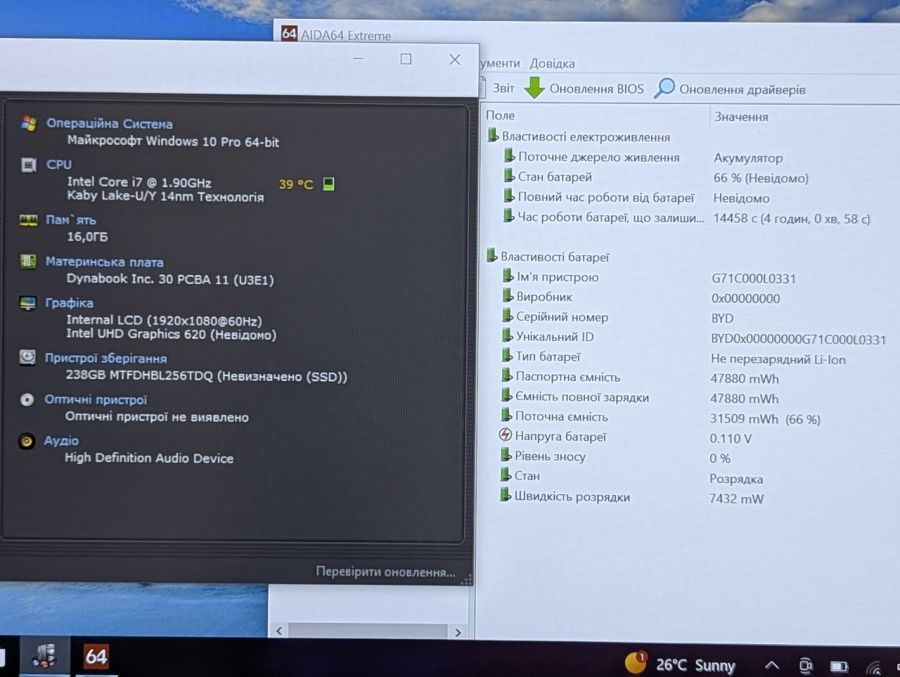Click the icon beside Серійний номер
Screen dimensions: 900x677
pyautogui.click(x=507, y=316)
